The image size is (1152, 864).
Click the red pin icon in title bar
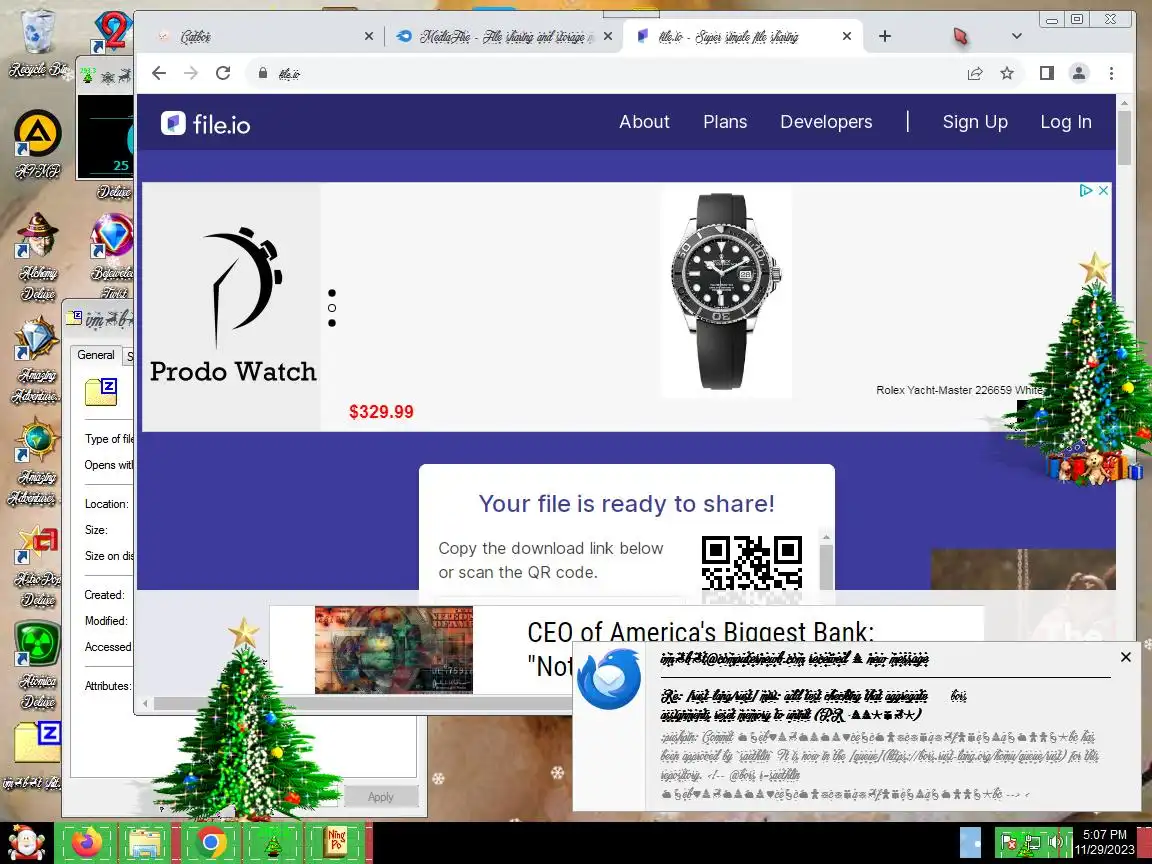click(960, 36)
